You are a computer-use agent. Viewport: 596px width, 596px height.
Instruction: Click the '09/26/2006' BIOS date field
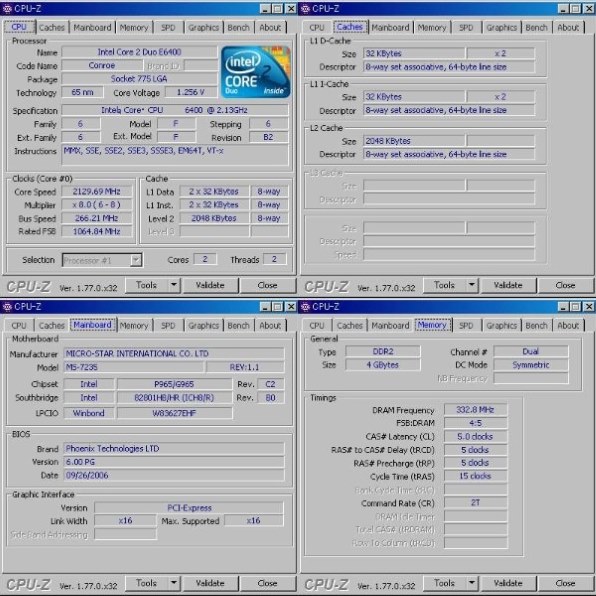coord(174,476)
